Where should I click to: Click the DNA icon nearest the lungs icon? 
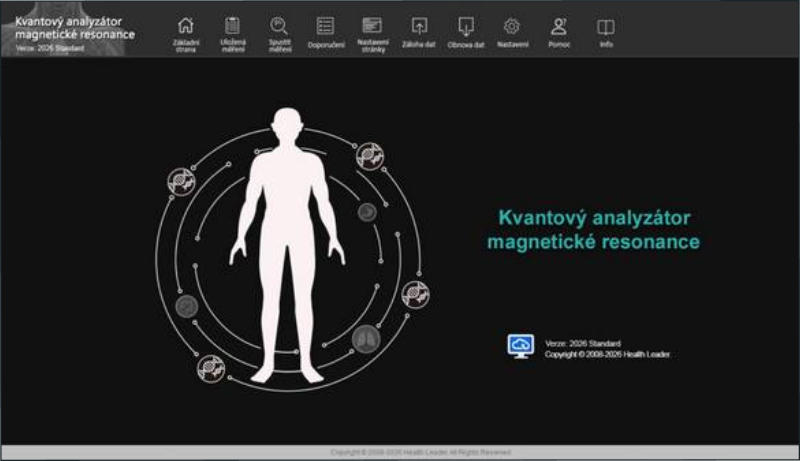pos(414,294)
